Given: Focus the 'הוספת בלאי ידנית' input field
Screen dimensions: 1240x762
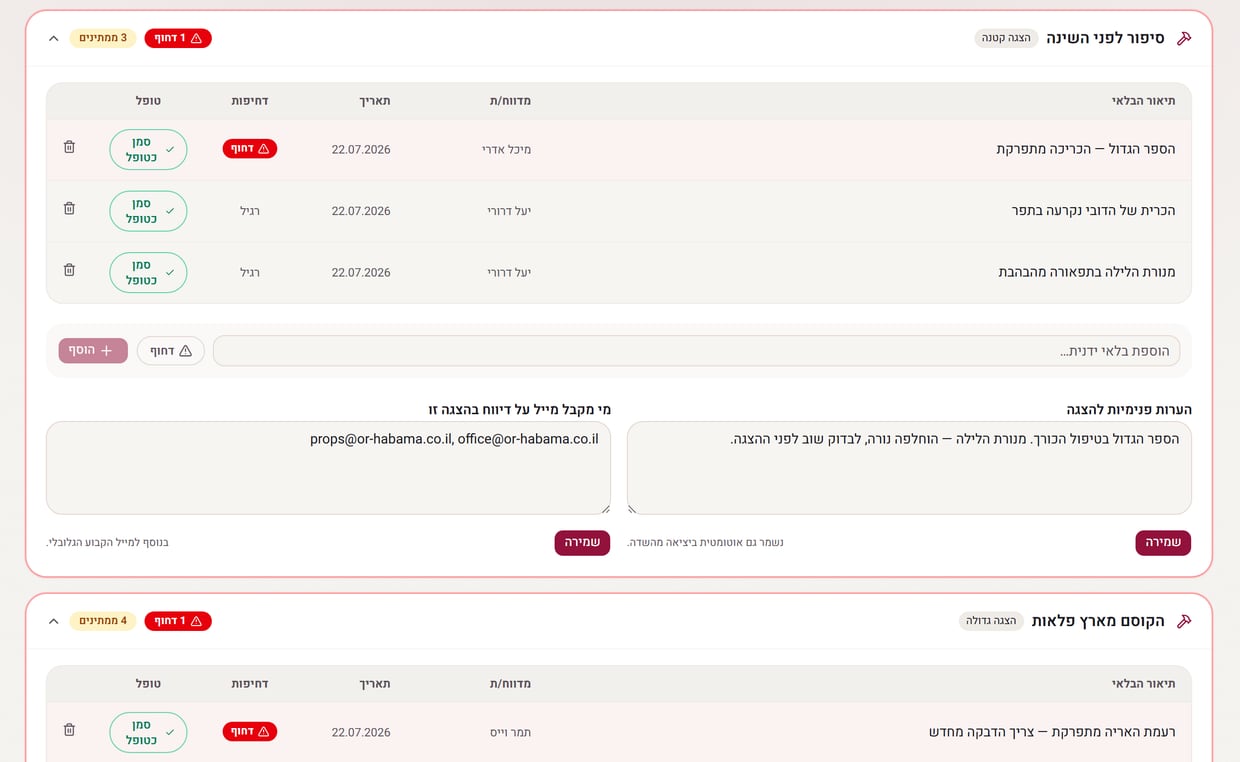Looking at the screenshot, I should tap(696, 351).
